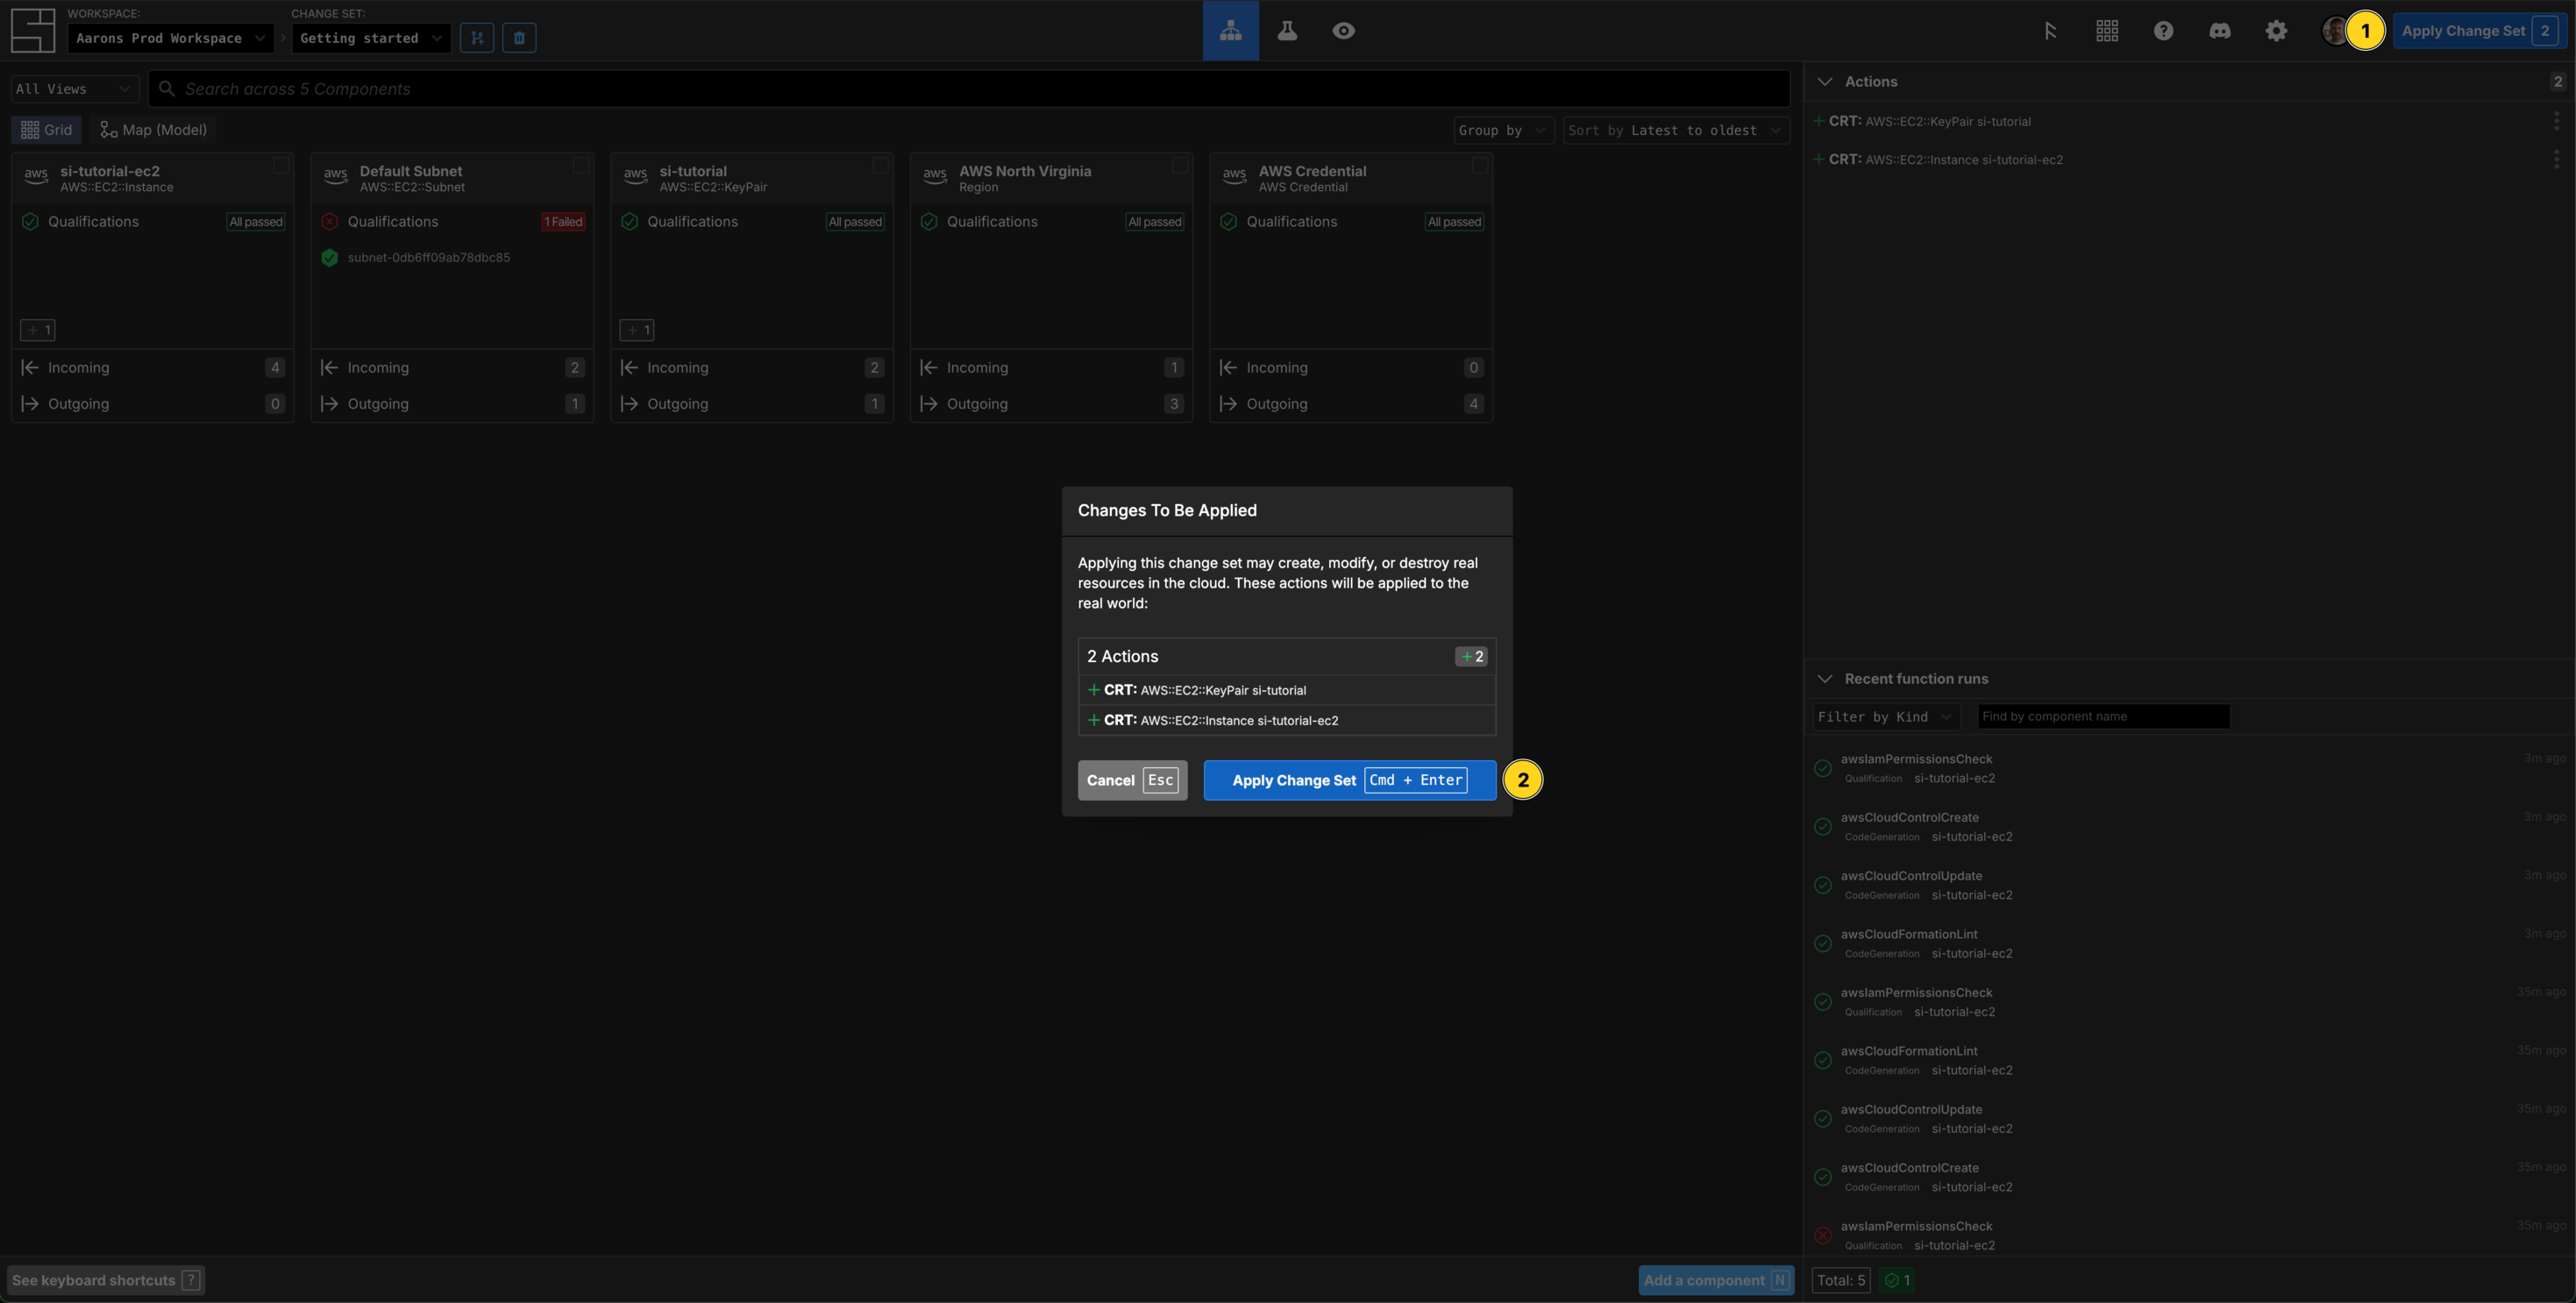The width and height of the screenshot is (2576, 1303).
Task: Open awsCloudFormationLint run from 3m ago
Action: click(2190, 944)
